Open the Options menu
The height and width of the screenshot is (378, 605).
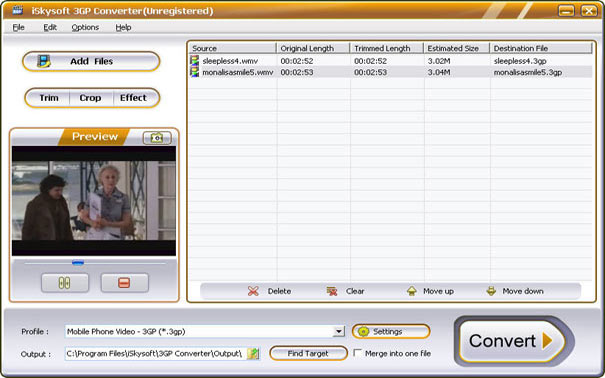pos(85,27)
